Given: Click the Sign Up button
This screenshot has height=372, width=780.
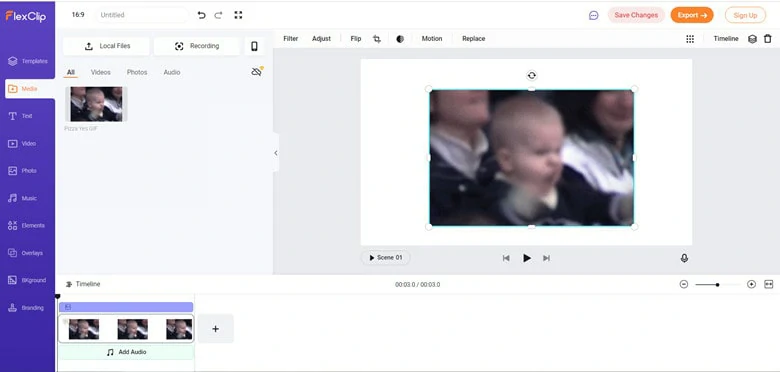Looking at the screenshot, I should [745, 15].
